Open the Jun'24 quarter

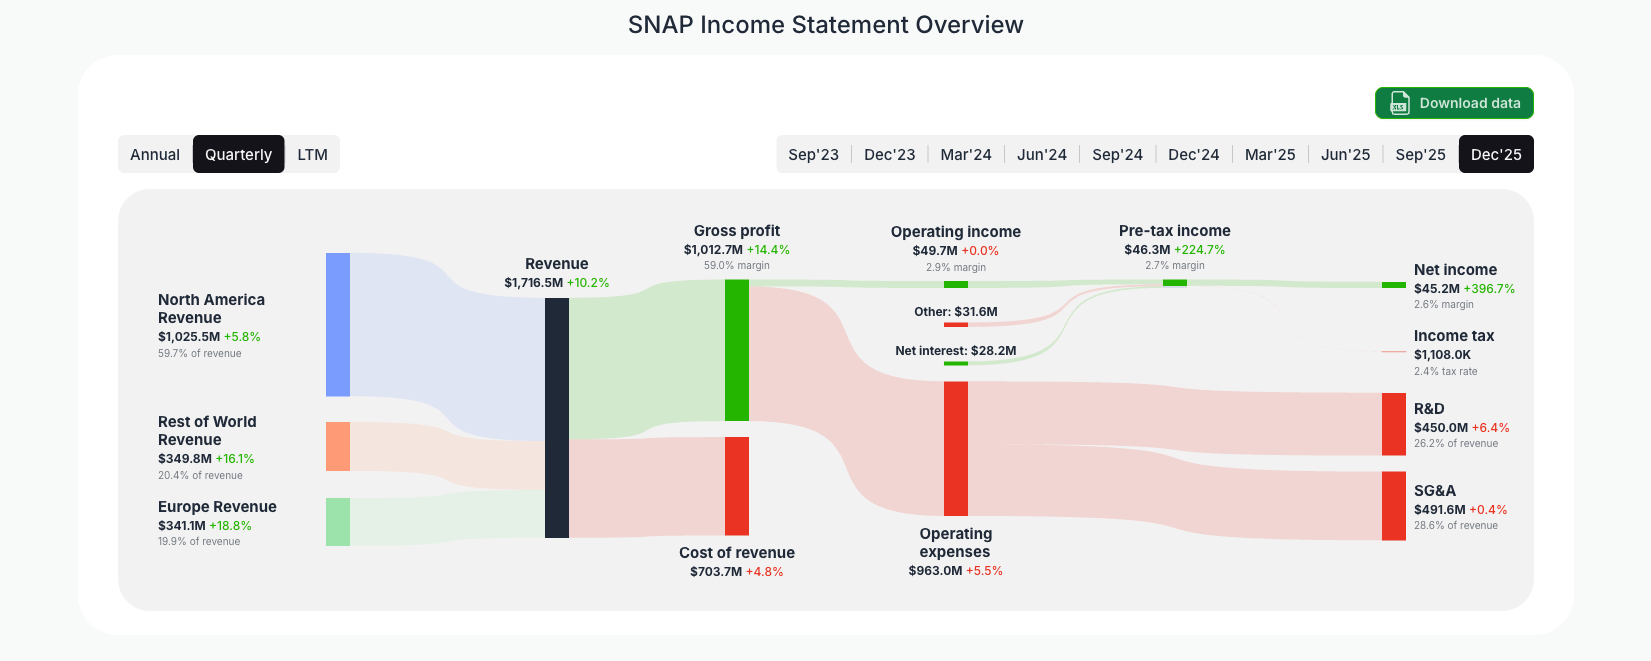(1041, 154)
